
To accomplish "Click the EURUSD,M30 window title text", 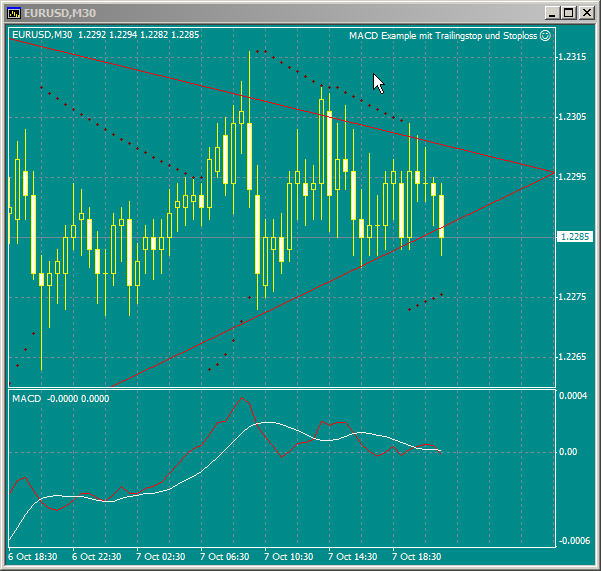I will (x=60, y=13).
